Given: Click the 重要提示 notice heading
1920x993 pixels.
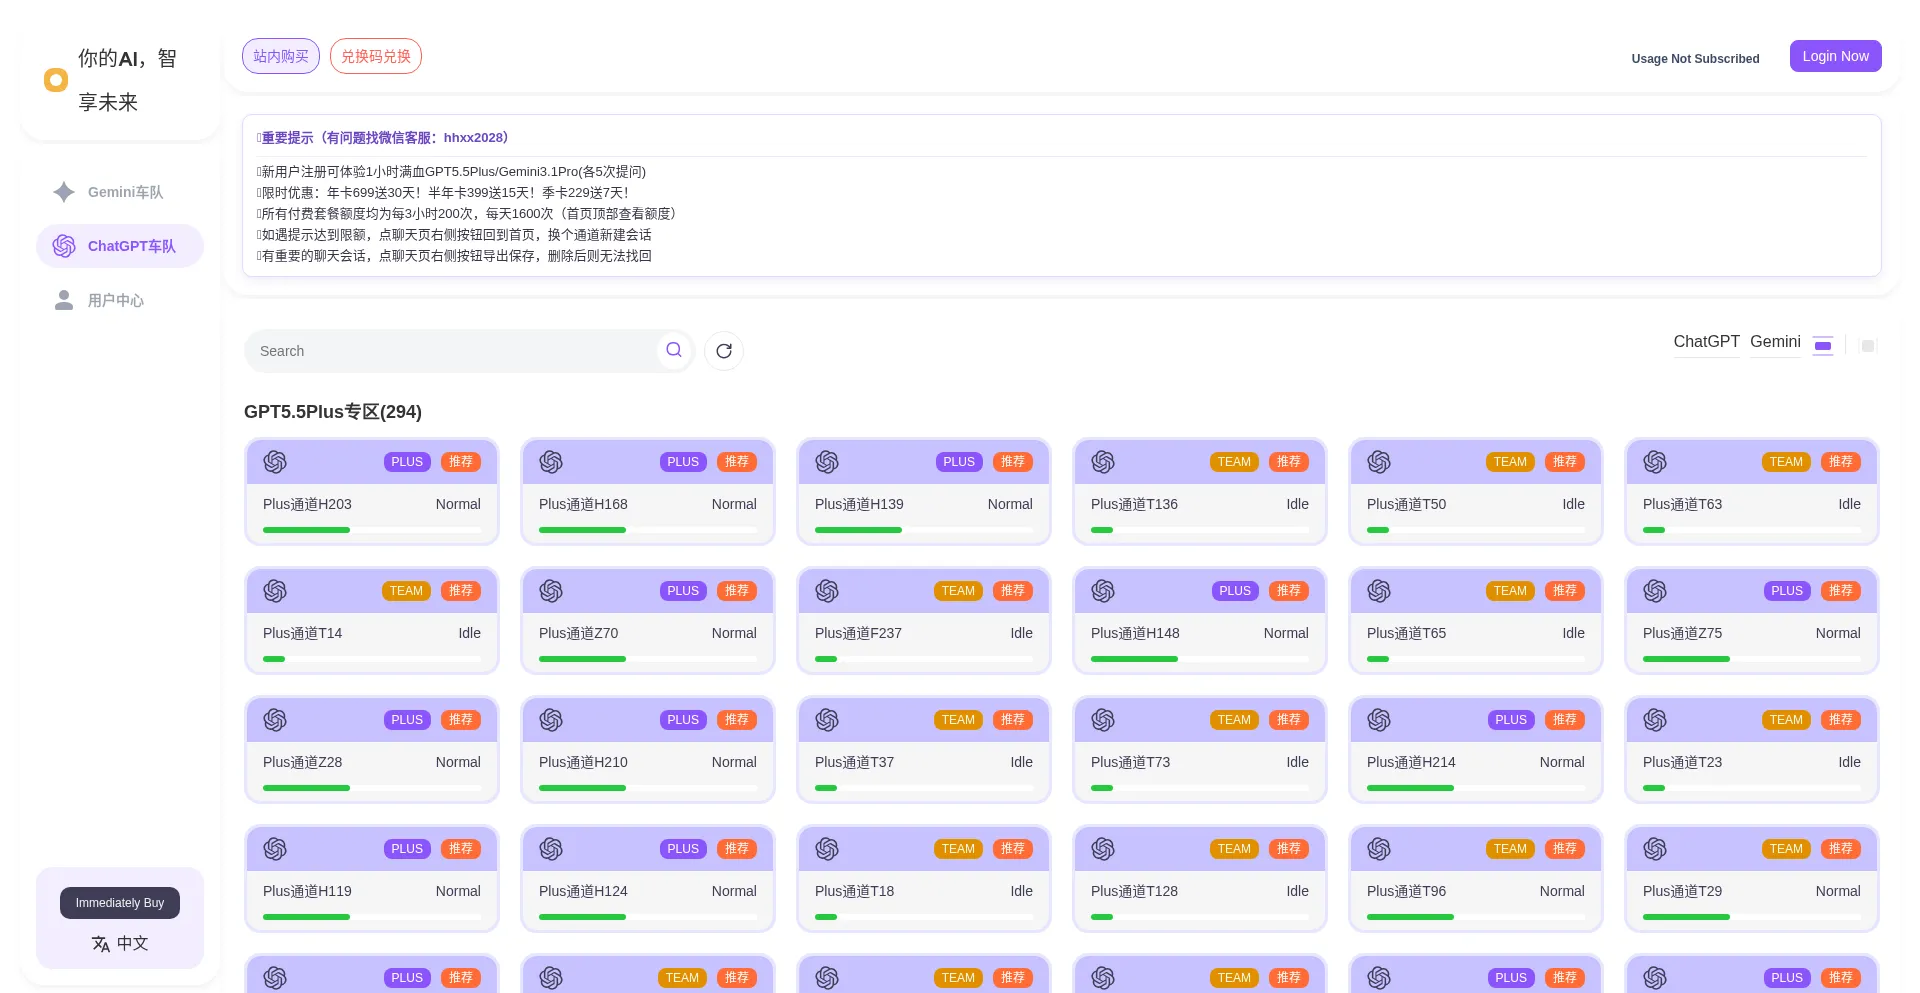Looking at the screenshot, I should [385, 138].
